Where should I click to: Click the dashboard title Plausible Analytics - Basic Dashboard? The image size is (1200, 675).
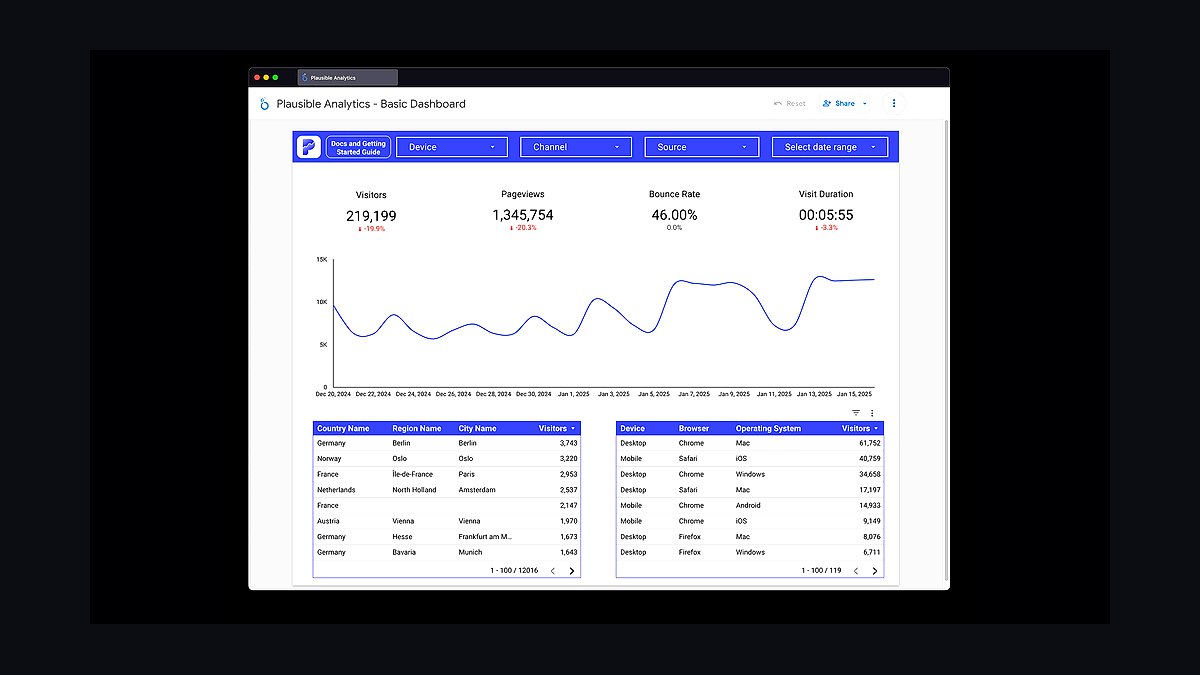pos(371,104)
